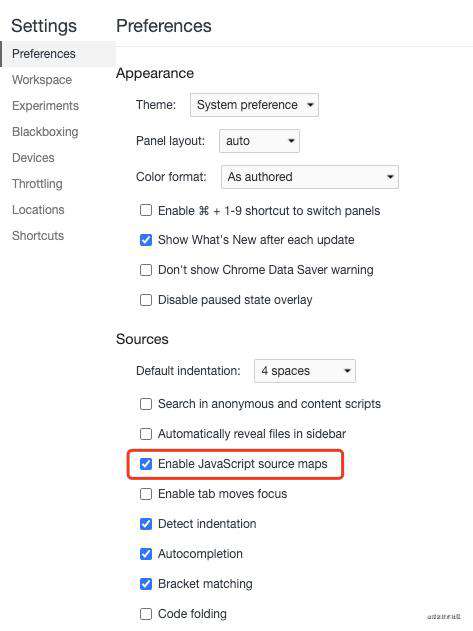Open the Experiments settings section
473x631 pixels.
(x=45, y=106)
